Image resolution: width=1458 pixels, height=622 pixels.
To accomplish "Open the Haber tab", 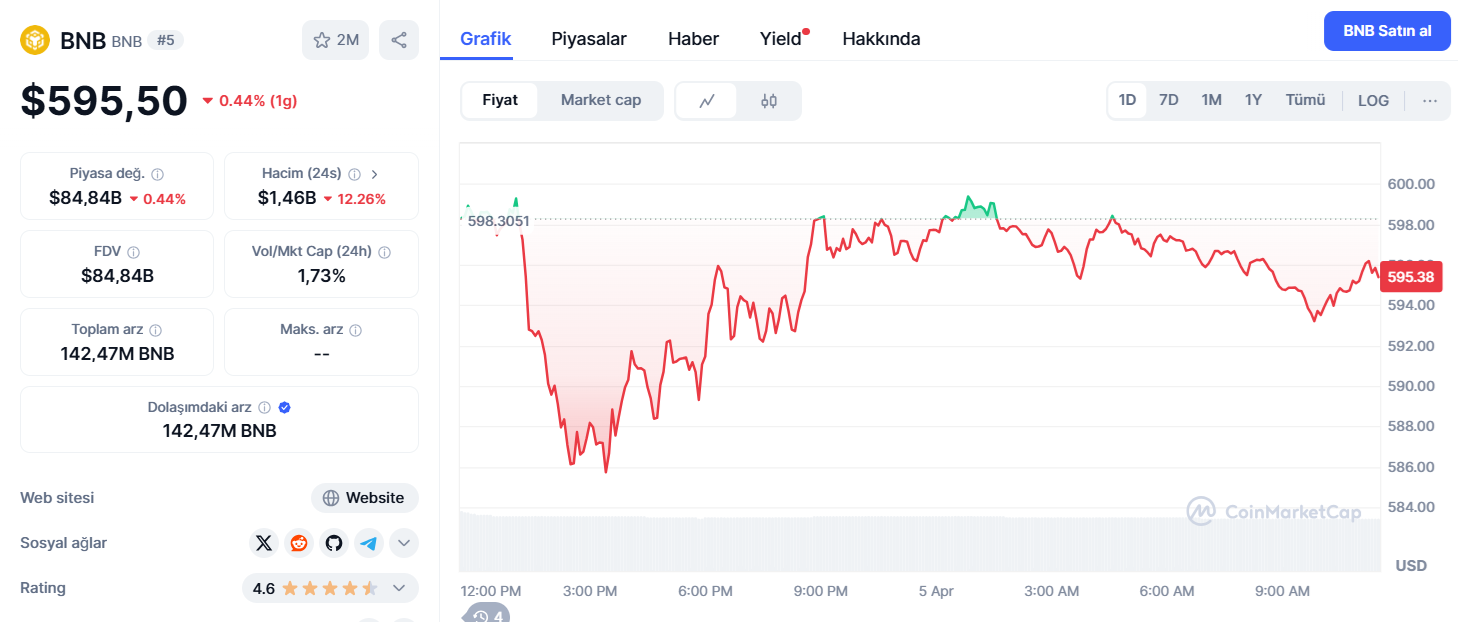I will (693, 39).
